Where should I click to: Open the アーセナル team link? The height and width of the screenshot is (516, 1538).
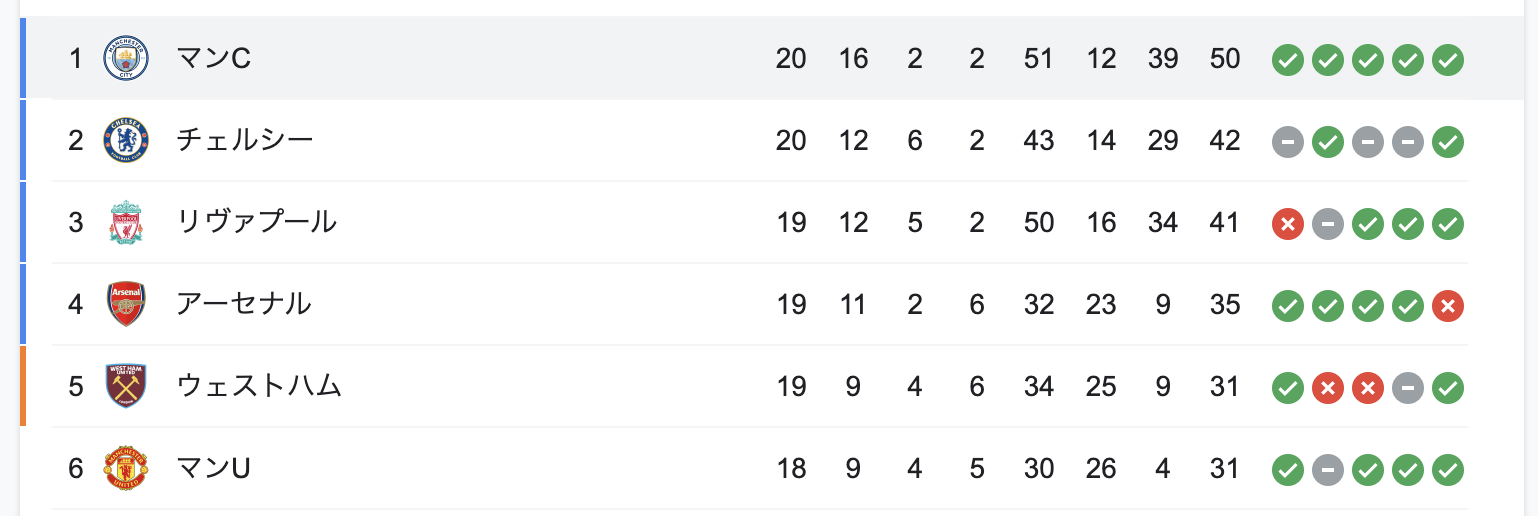click(x=244, y=304)
